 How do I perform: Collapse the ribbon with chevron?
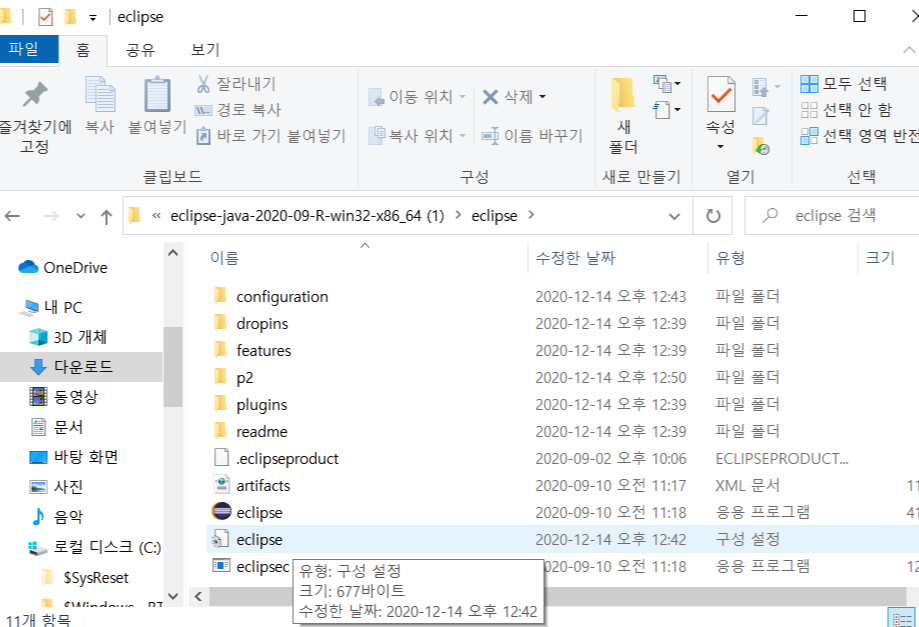[909, 50]
